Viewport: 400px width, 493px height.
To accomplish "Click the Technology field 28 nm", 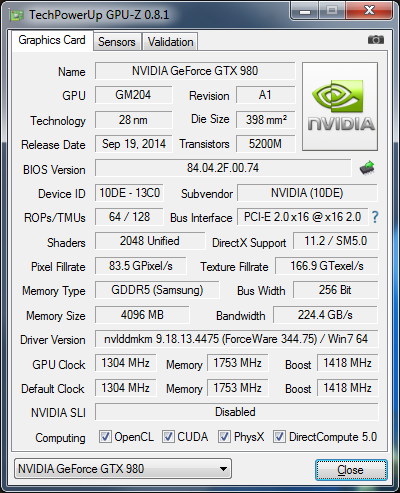I will [x=133, y=120].
